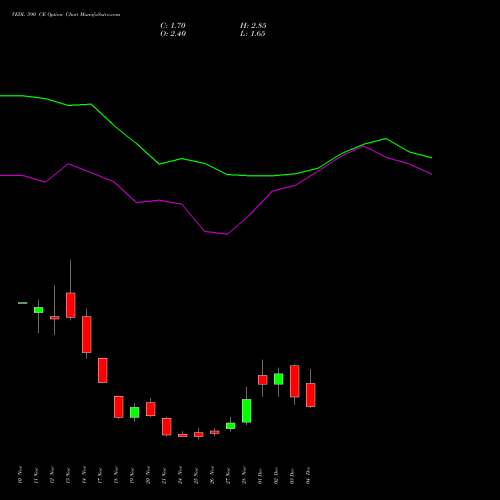Click the red candle for 21 Nov
The width and height of the screenshot is (500, 500).
pyautogui.click(x=167, y=427)
